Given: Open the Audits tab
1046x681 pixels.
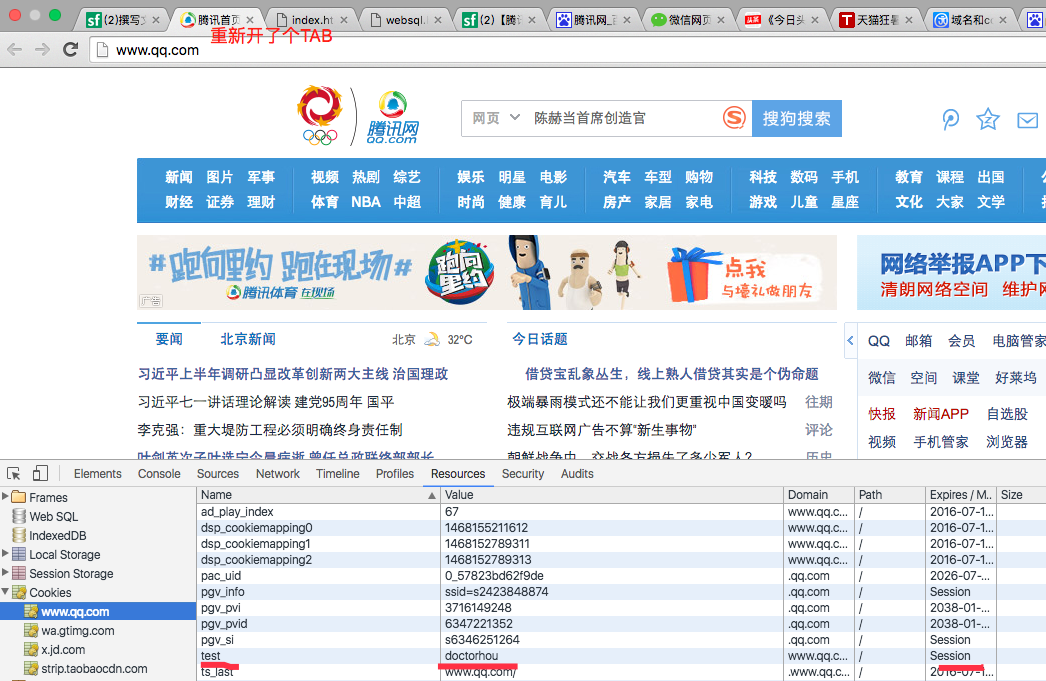Looking at the screenshot, I should 577,474.
